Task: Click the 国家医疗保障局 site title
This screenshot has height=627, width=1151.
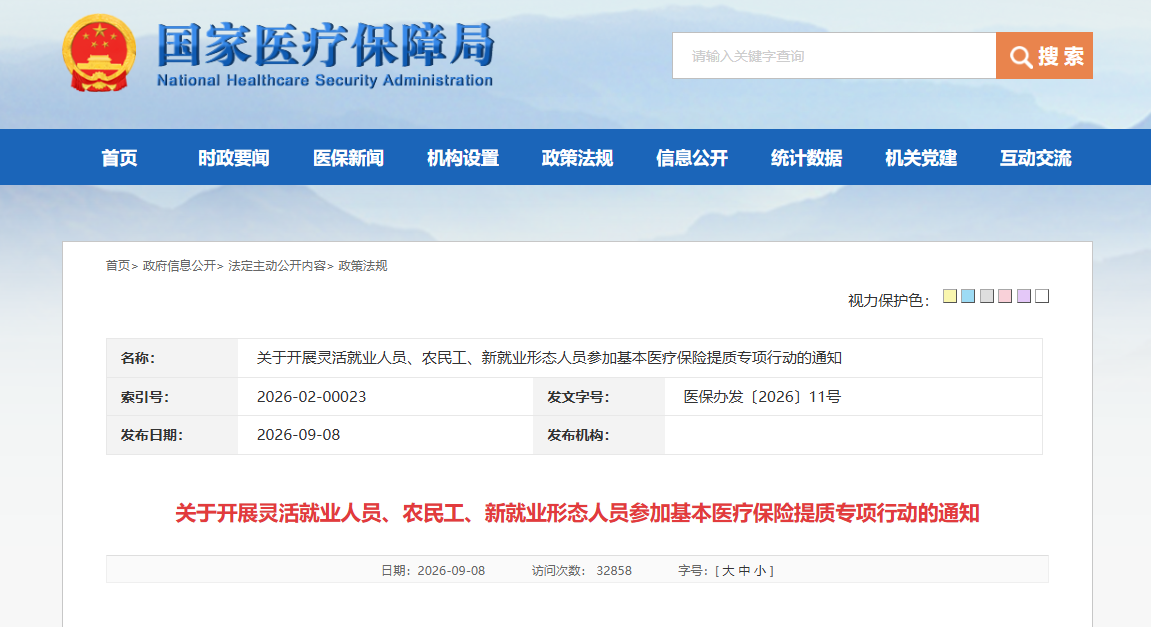Action: pos(326,45)
